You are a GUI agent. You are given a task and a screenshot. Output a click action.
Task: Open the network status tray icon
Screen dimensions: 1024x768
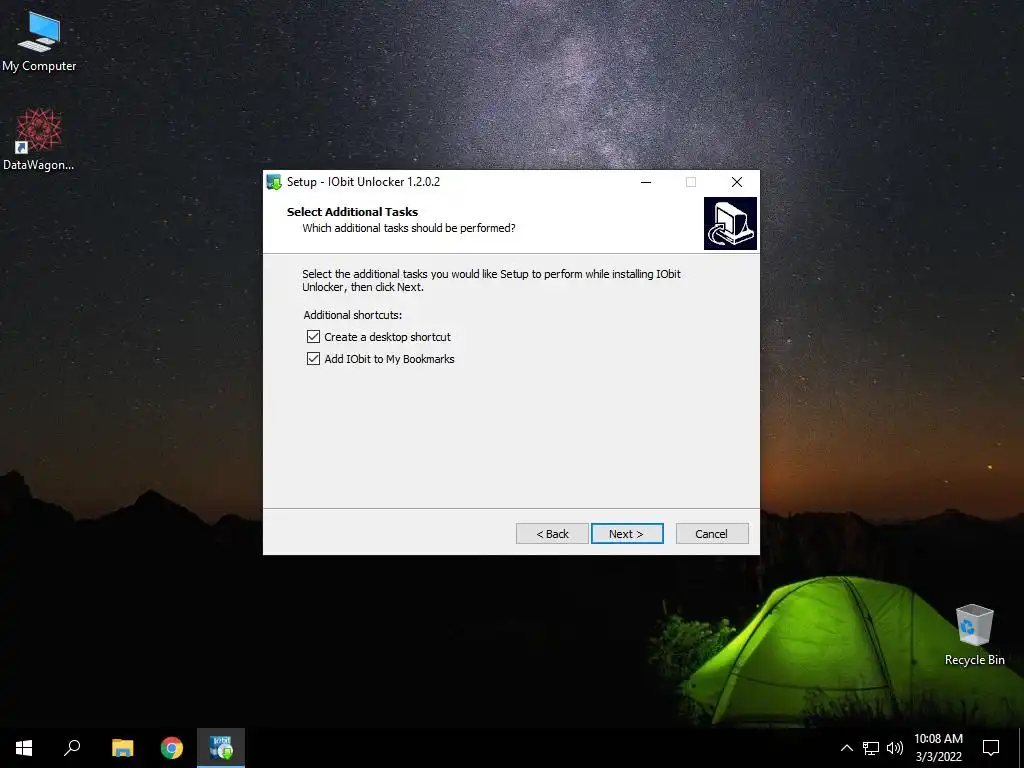pyautogui.click(x=871, y=748)
